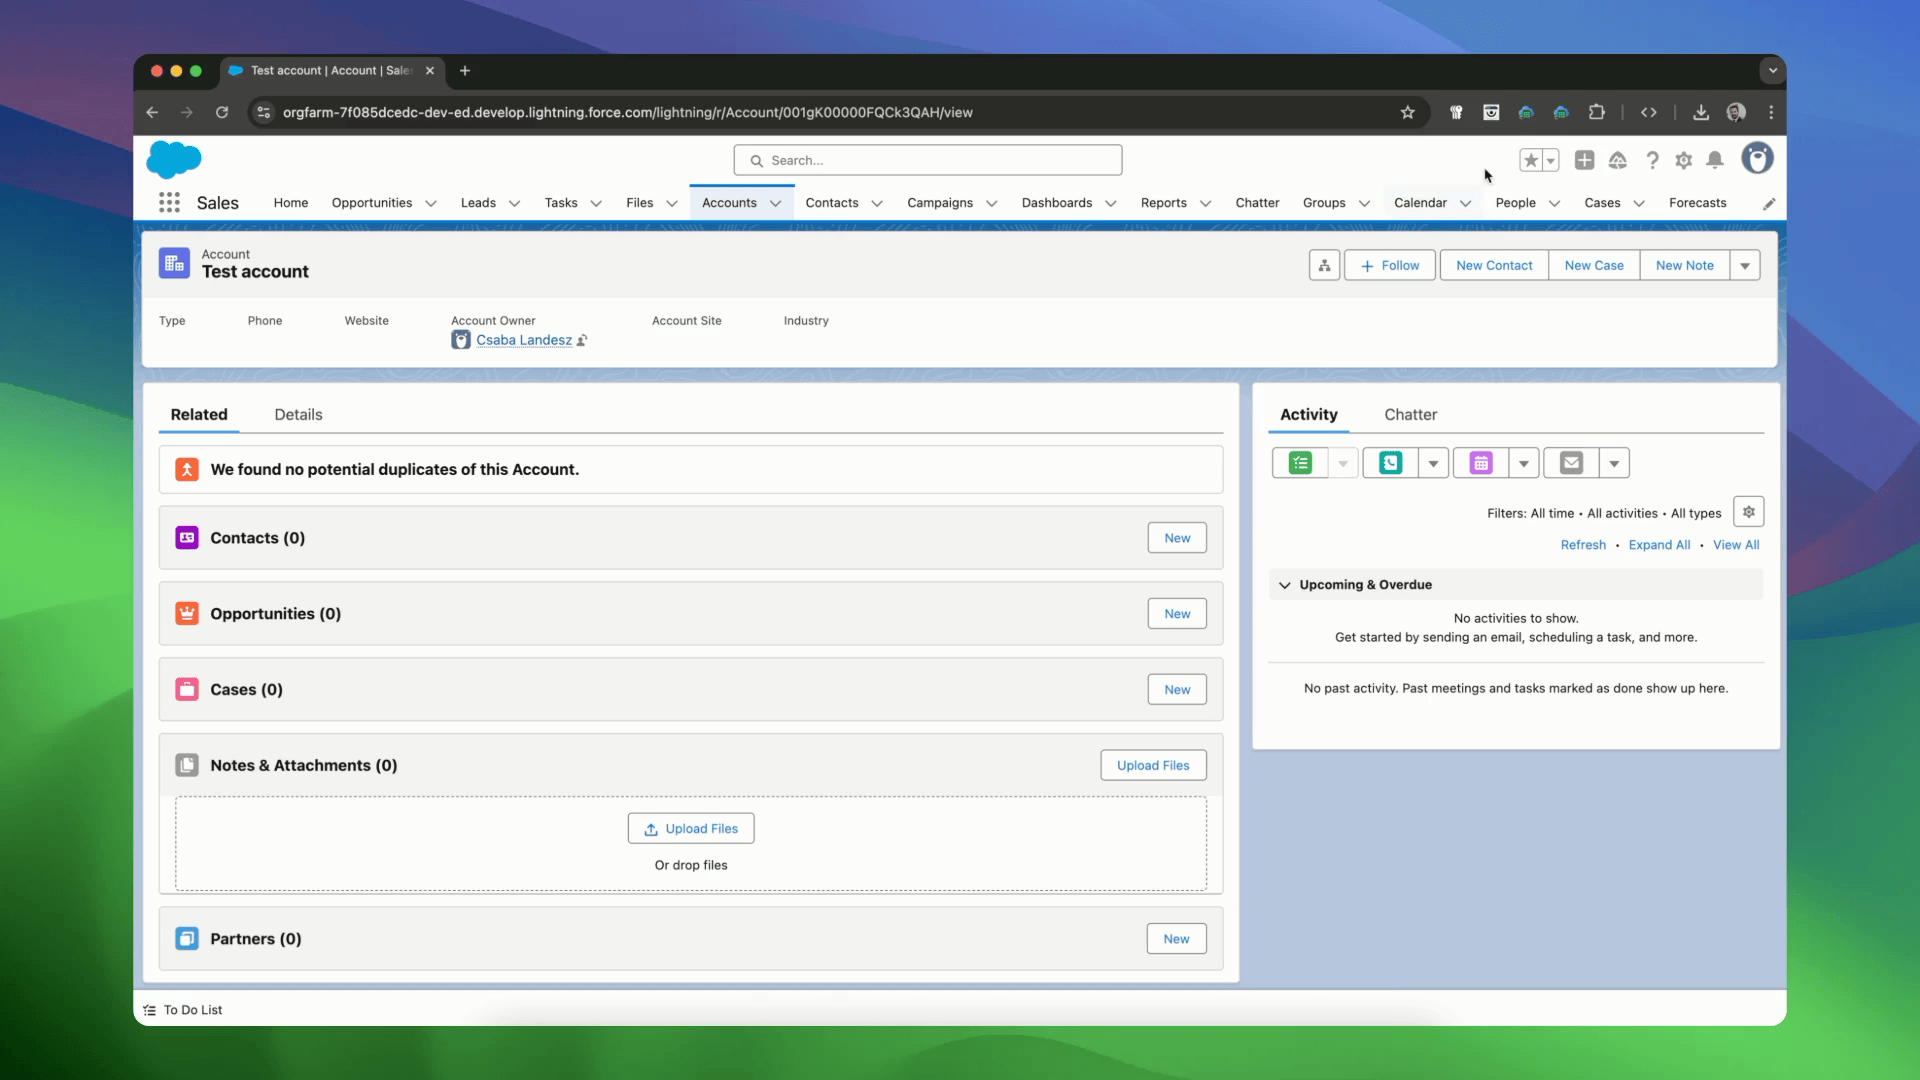Go back in the browser
The width and height of the screenshot is (1920, 1080).
[x=152, y=112]
